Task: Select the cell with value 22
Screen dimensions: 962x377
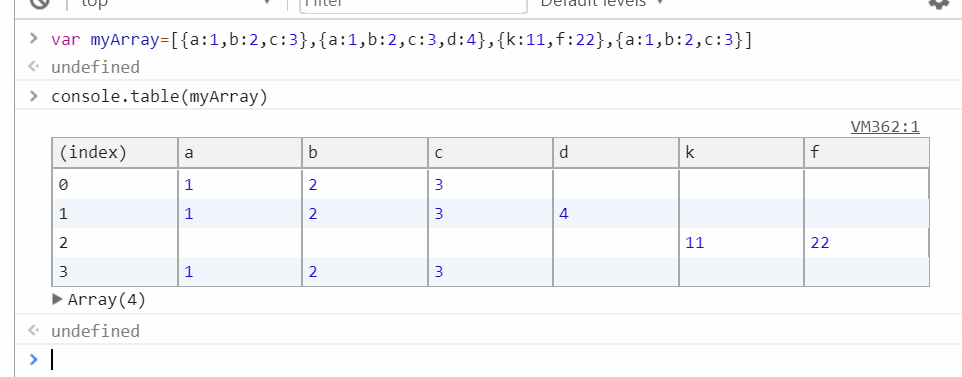Action: pos(866,243)
